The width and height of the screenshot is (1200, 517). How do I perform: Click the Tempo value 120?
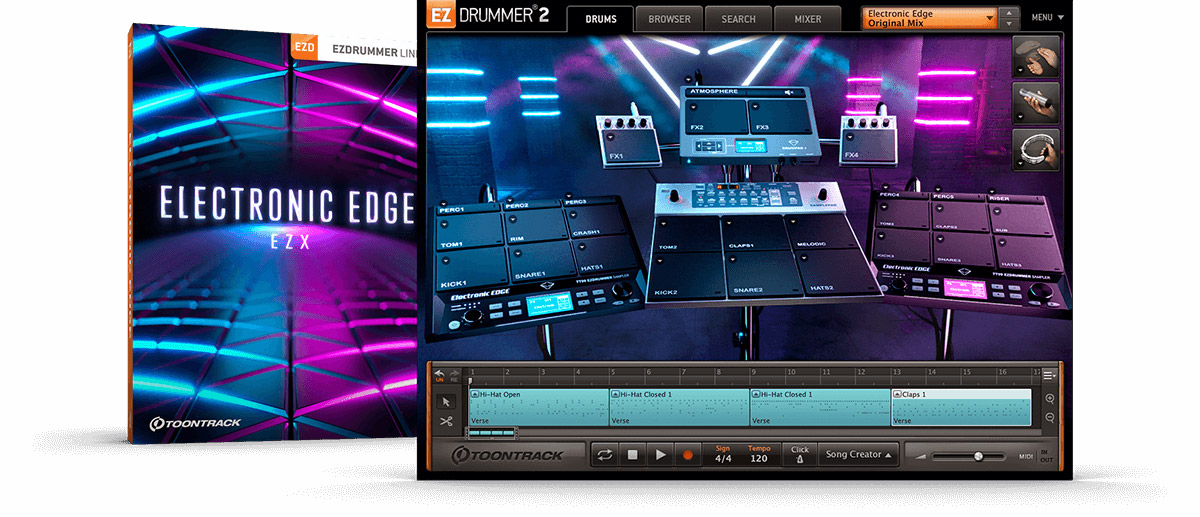click(x=758, y=459)
